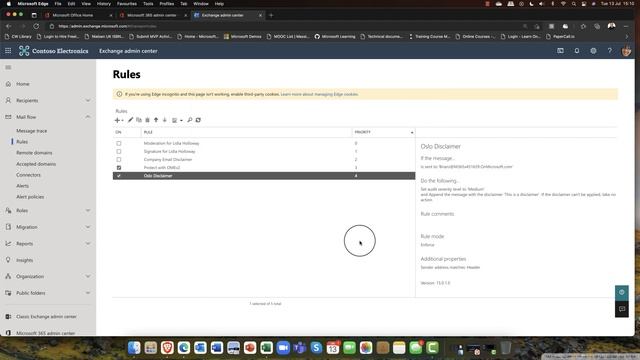640x360 pixels.
Task: Collapse the Mail flow nav section
Action: [88, 117]
